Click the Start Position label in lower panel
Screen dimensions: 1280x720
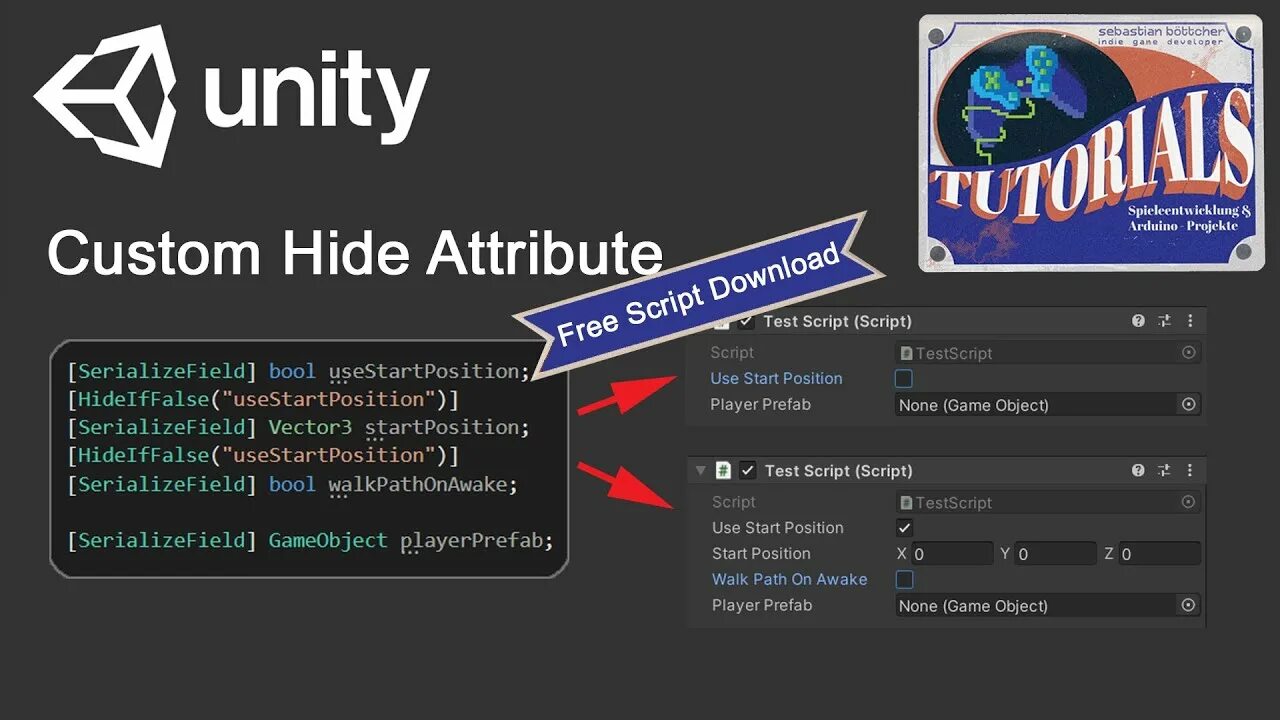[x=761, y=553]
